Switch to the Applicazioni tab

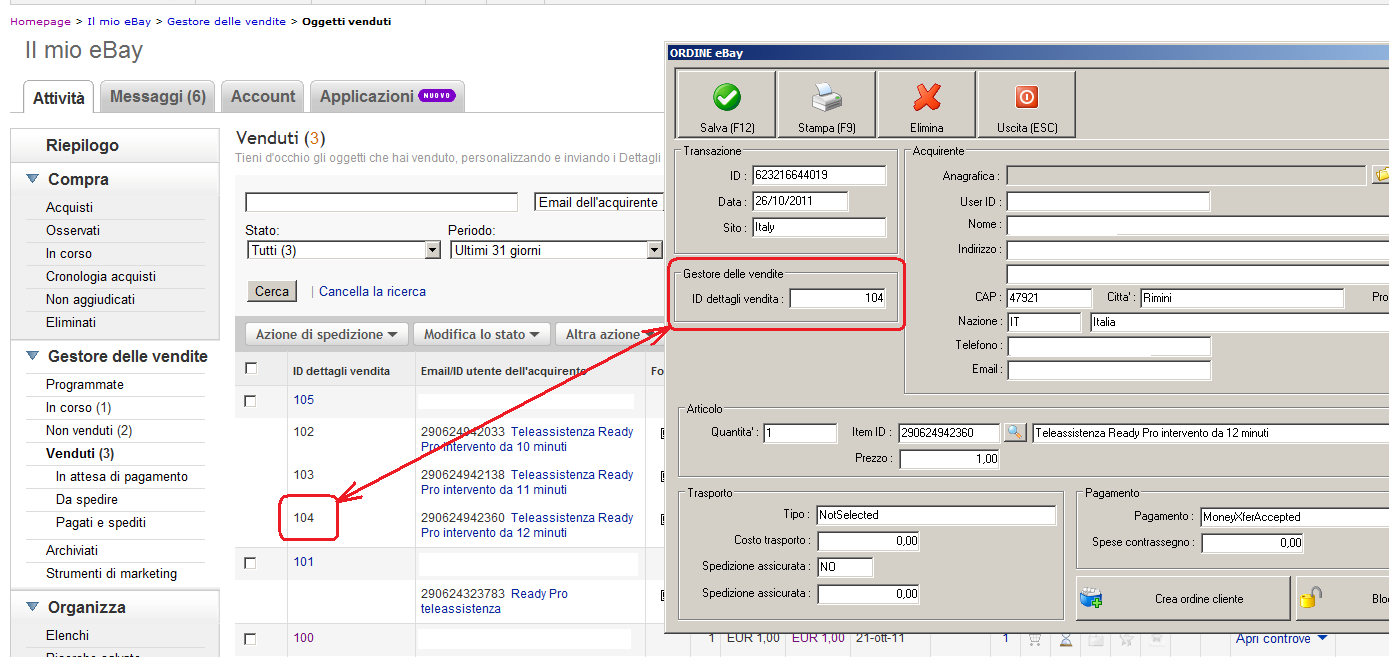[x=387, y=97]
